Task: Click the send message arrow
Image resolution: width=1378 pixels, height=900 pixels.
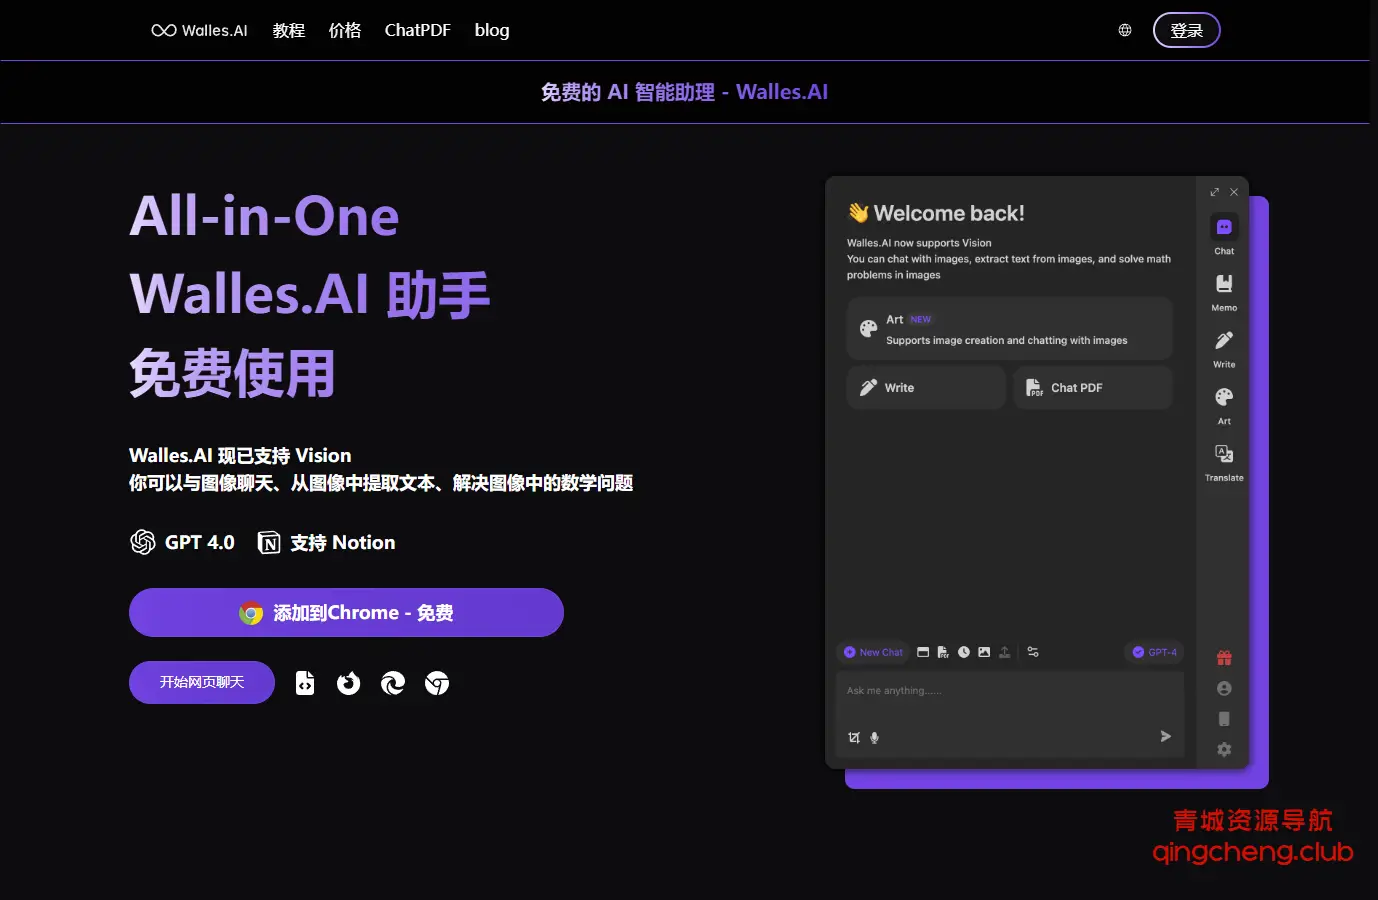Action: coord(1165,736)
